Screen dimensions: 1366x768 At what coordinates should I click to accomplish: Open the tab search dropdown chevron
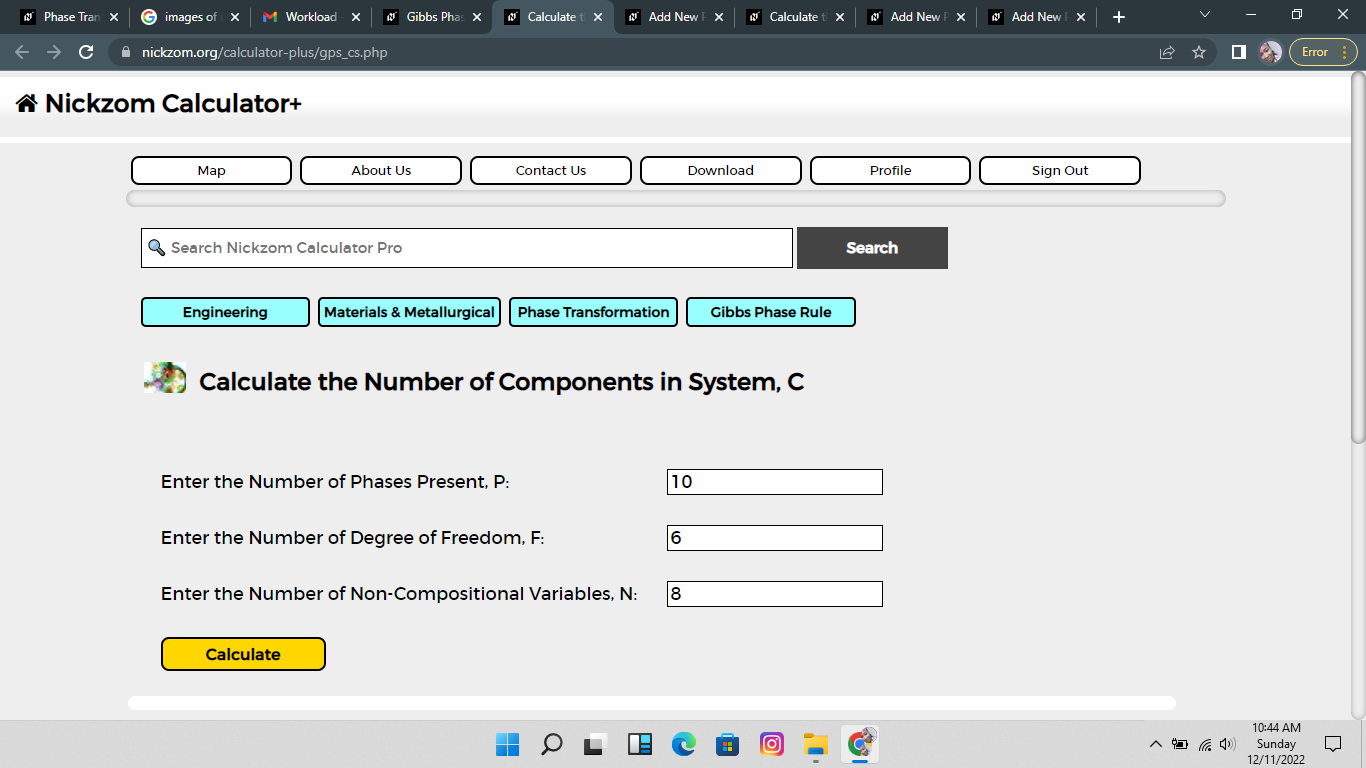[1204, 15]
